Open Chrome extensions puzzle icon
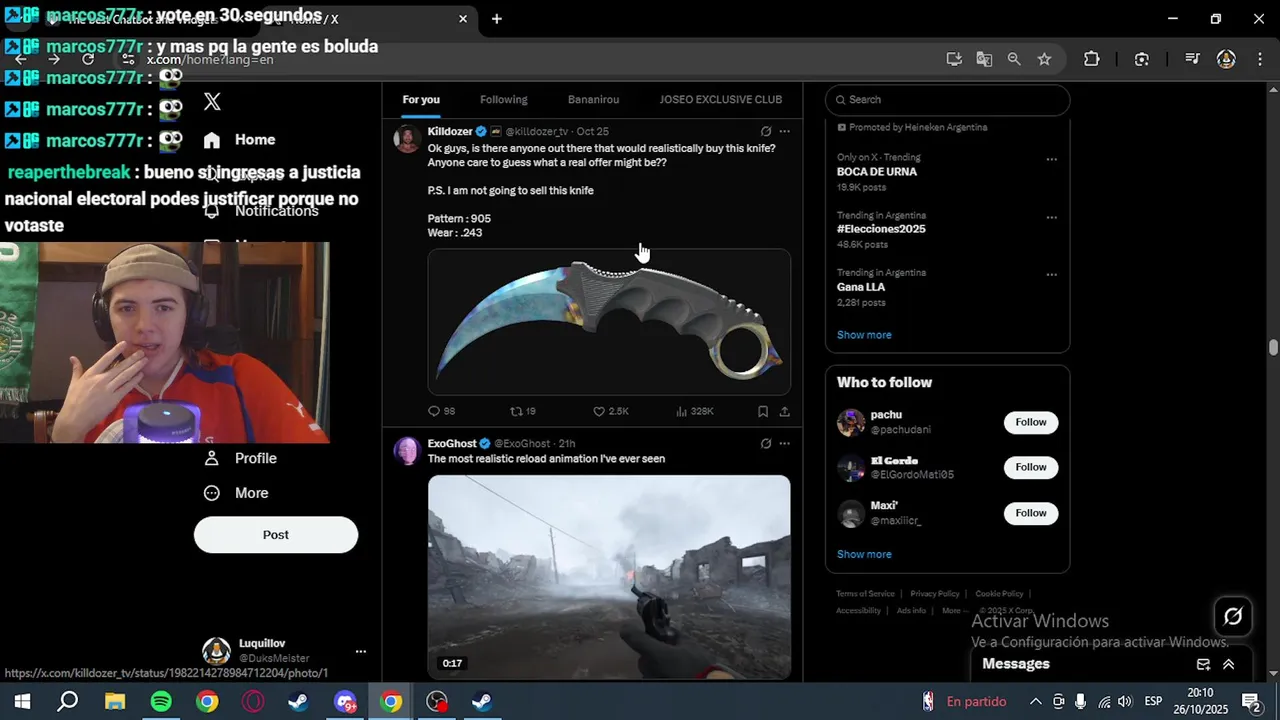The width and height of the screenshot is (1280, 720). tap(1092, 59)
